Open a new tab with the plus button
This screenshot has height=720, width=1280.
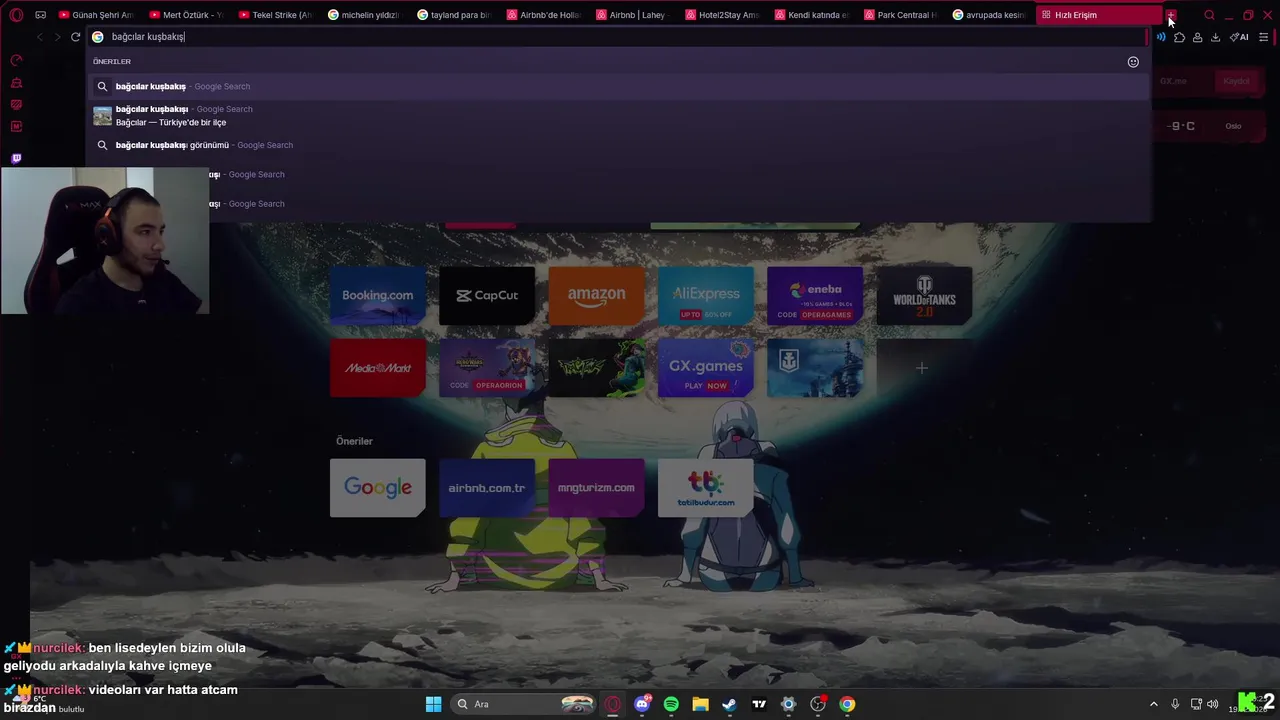coord(1171,15)
